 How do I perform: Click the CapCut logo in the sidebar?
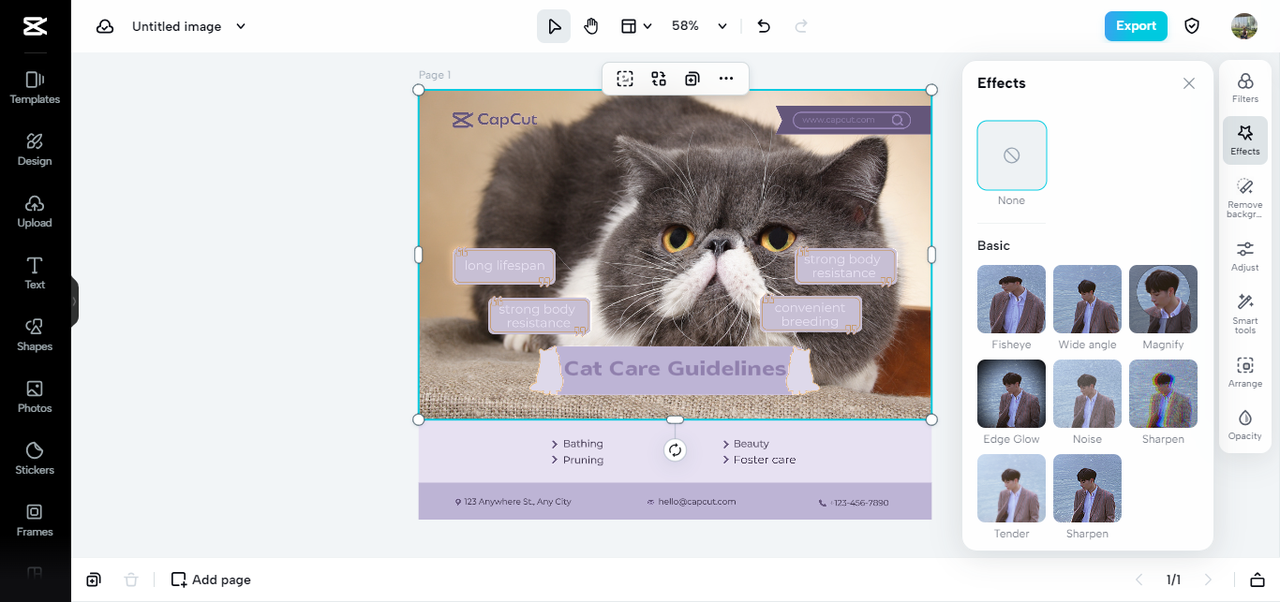(x=35, y=26)
